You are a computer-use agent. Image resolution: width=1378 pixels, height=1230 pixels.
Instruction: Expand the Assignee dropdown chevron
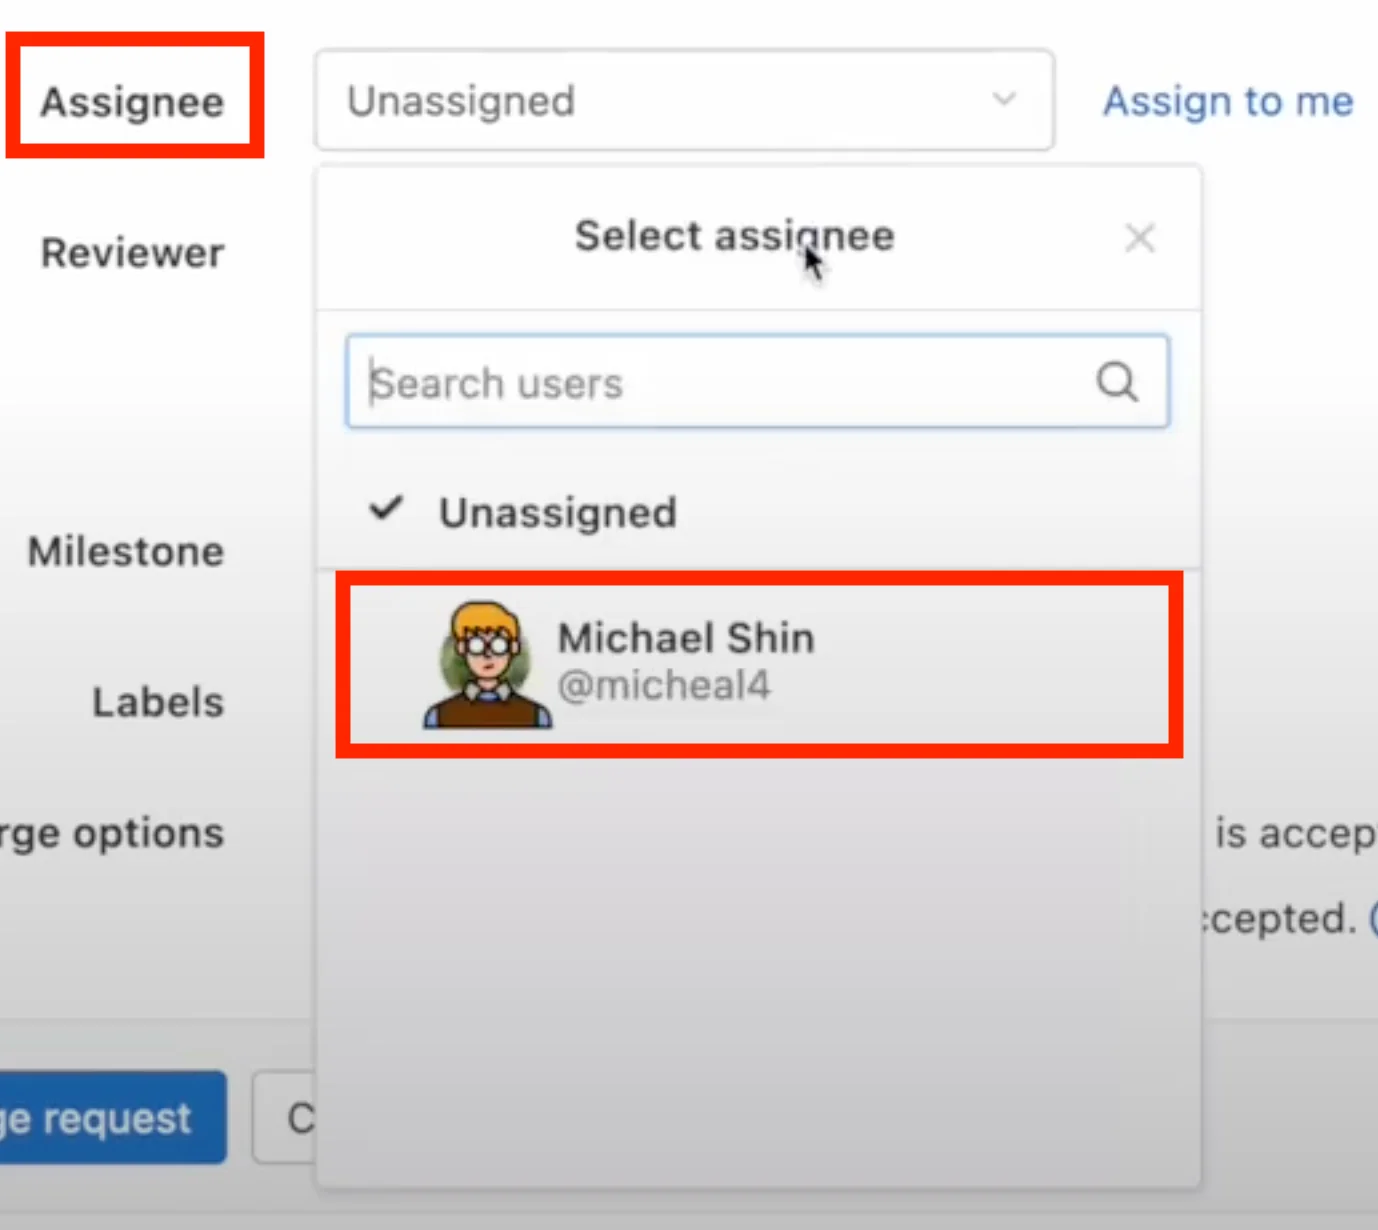[1004, 99]
